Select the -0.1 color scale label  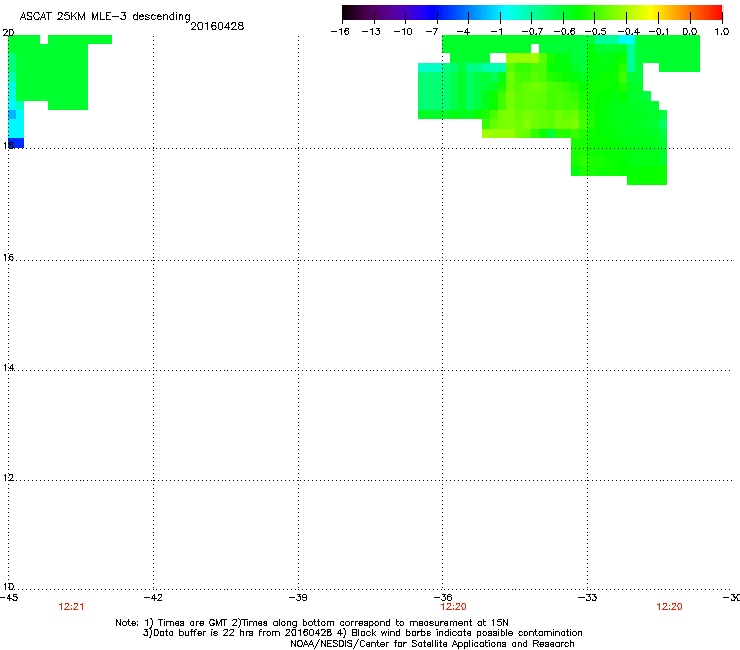[659, 32]
